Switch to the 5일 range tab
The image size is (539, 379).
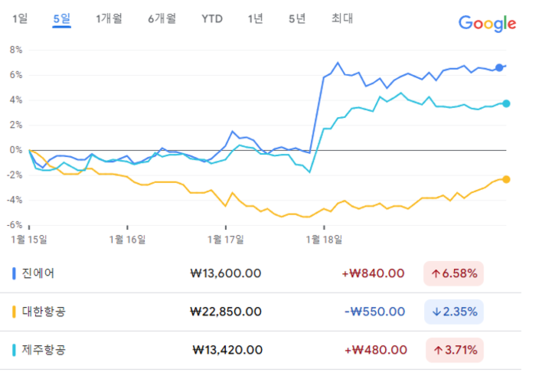(x=62, y=19)
